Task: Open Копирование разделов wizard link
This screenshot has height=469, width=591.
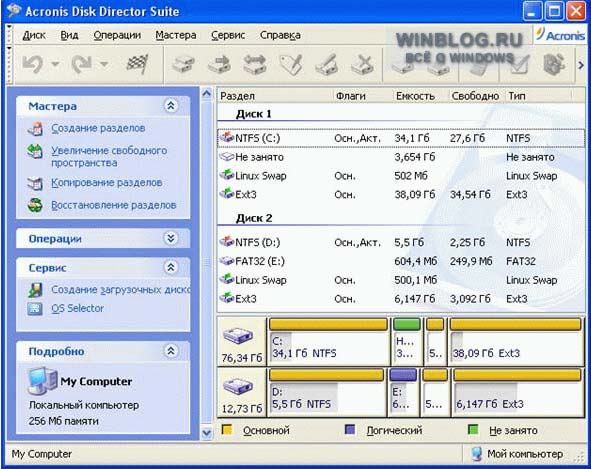Action: [x=107, y=182]
